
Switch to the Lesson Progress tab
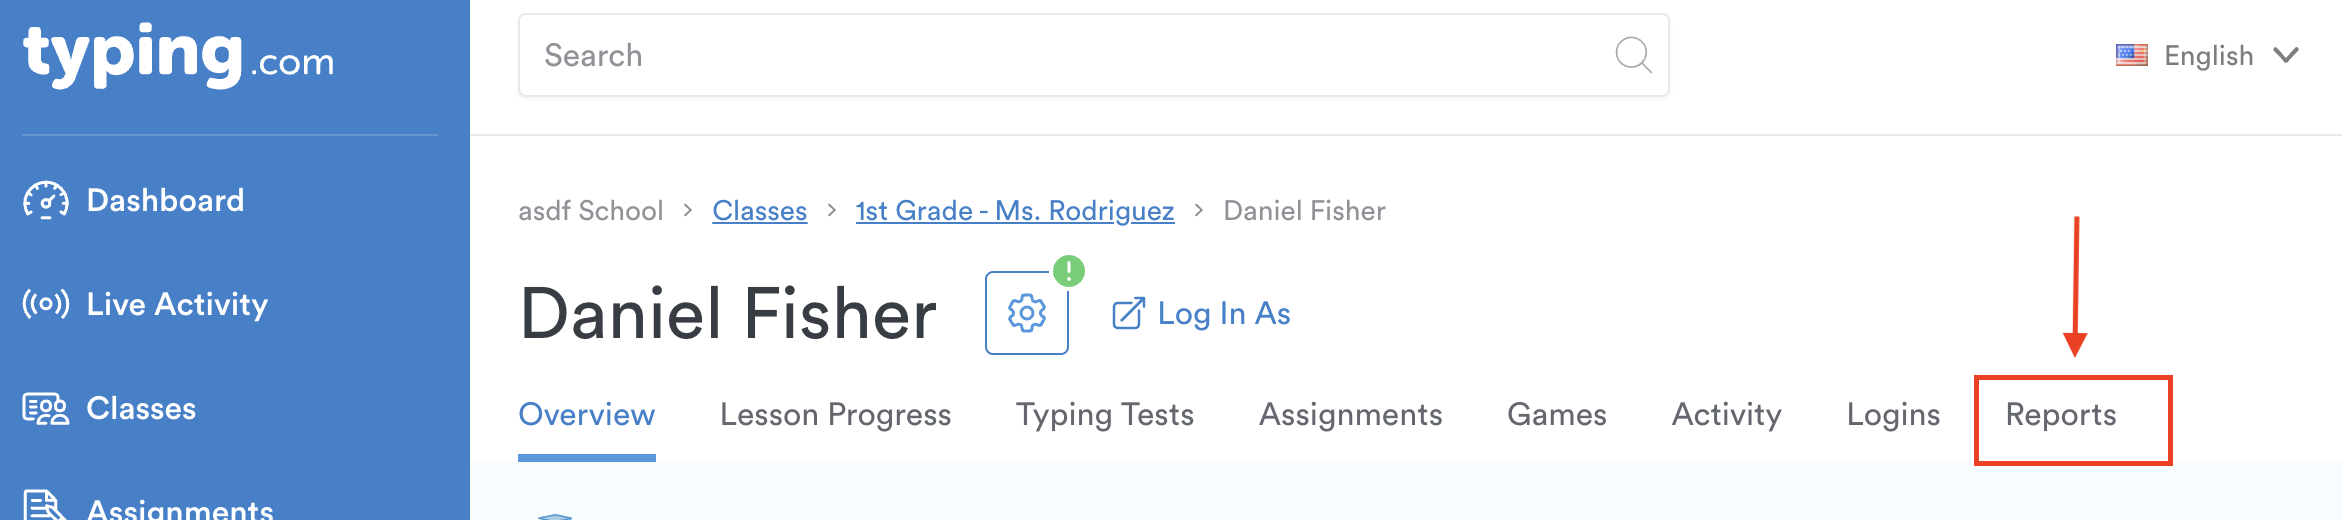tap(835, 415)
